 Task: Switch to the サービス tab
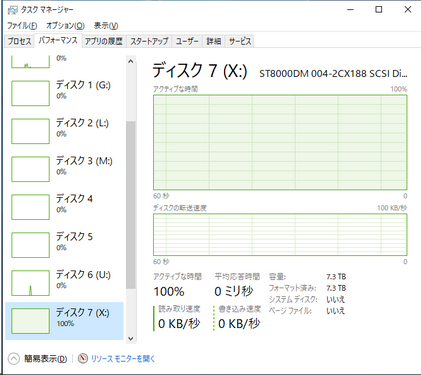coord(240,41)
